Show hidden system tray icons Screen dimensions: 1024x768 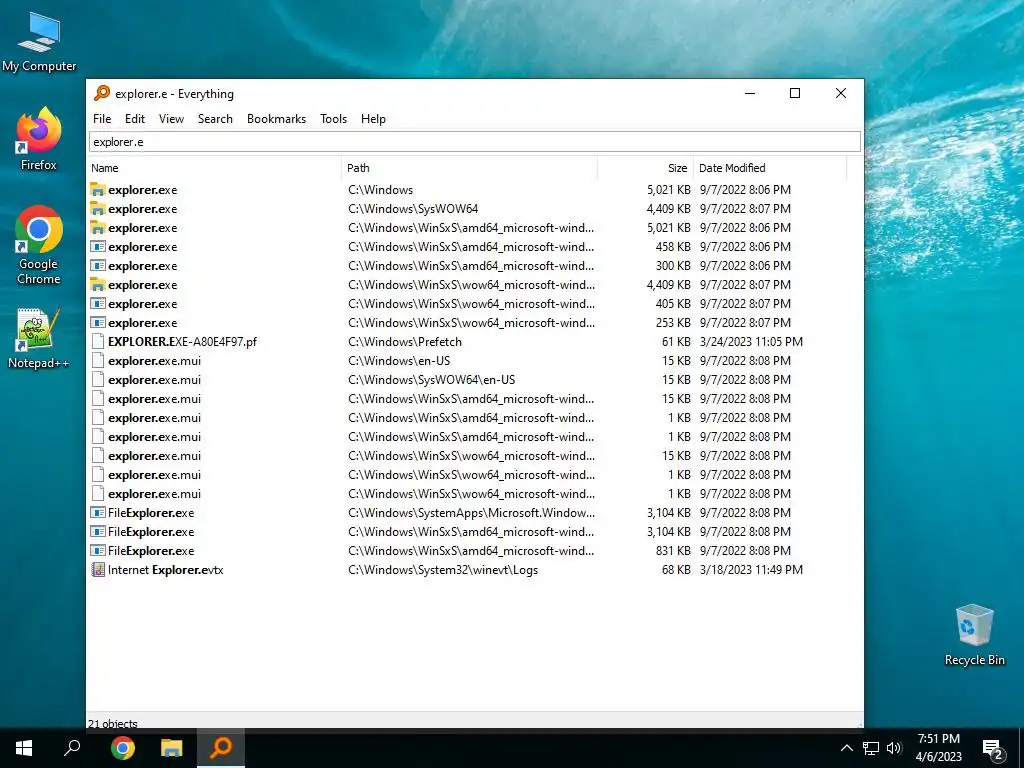pos(846,748)
